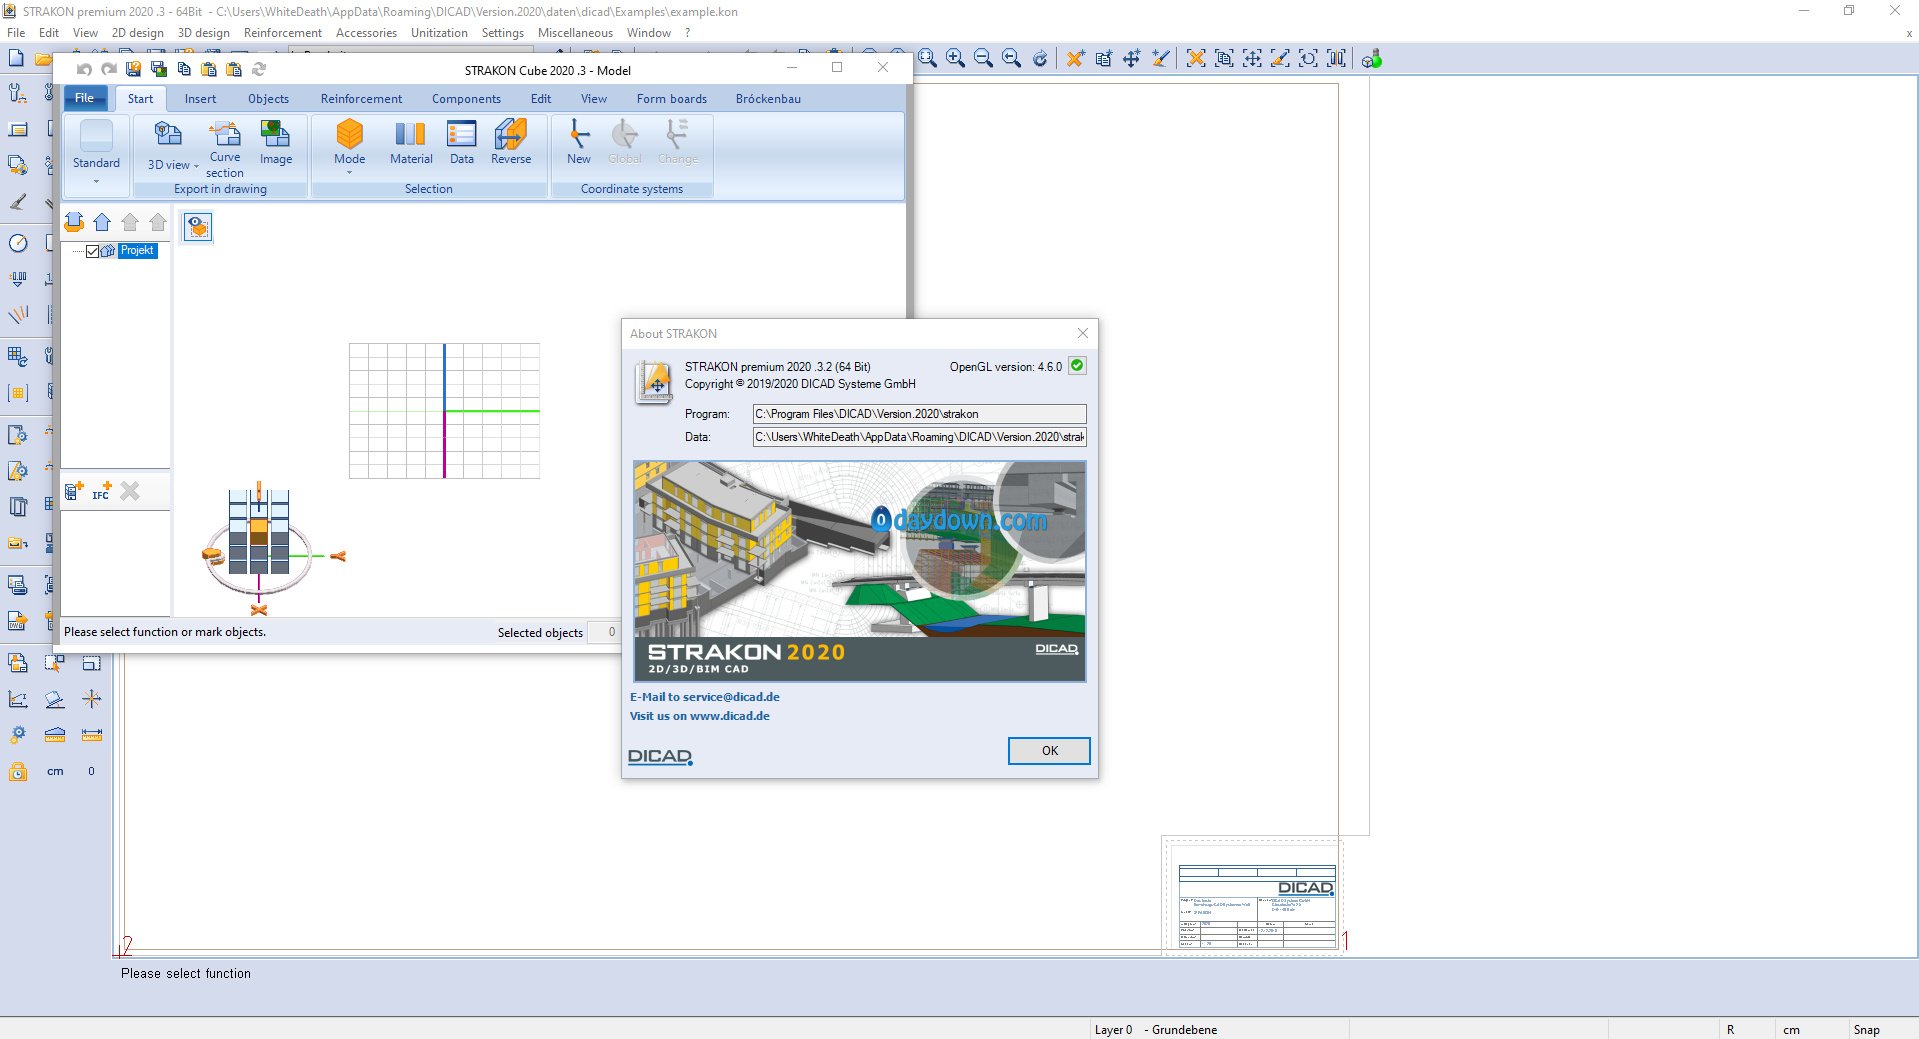Click the zoom-in magnifier in main toolbar

(955, 58)
